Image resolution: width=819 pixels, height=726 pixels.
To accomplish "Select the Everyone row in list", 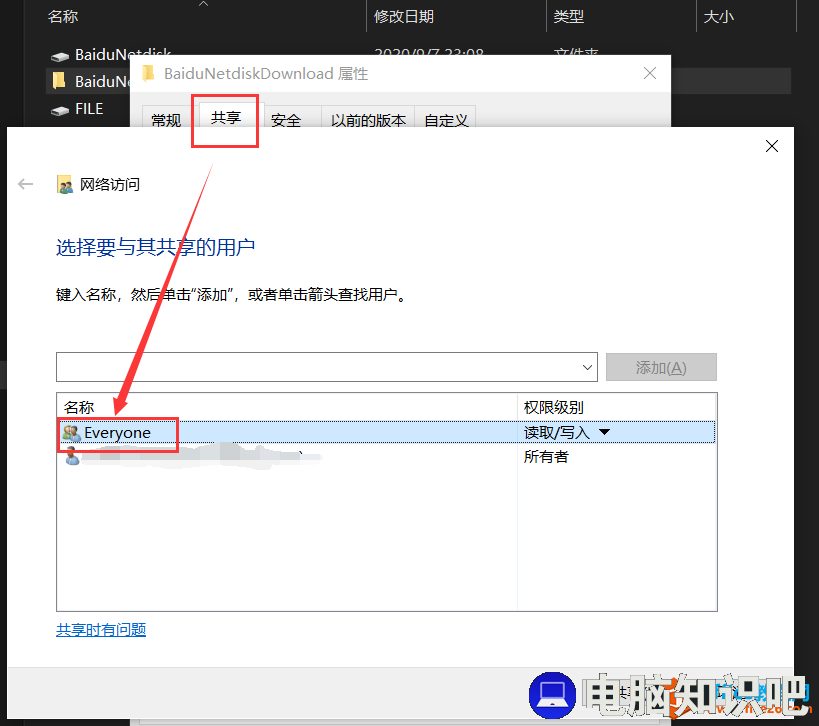I will (x=387, y=432).
